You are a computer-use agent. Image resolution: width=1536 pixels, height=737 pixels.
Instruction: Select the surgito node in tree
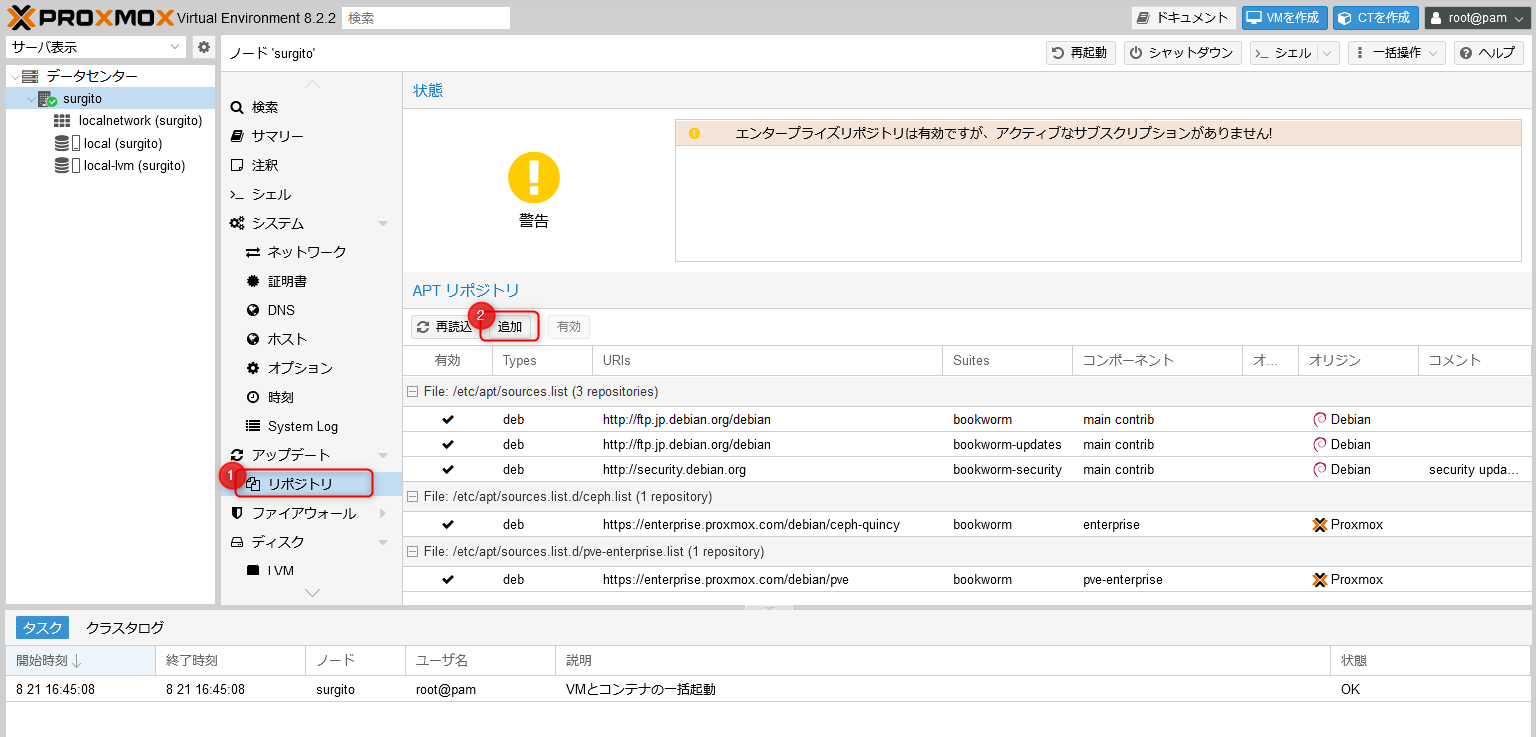point(82,99)
